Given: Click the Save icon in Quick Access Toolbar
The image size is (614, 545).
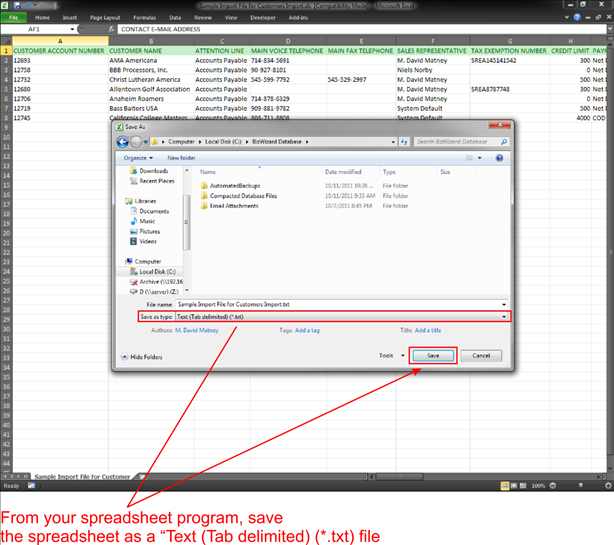Looking at the screenshot, I should (17, 5).
